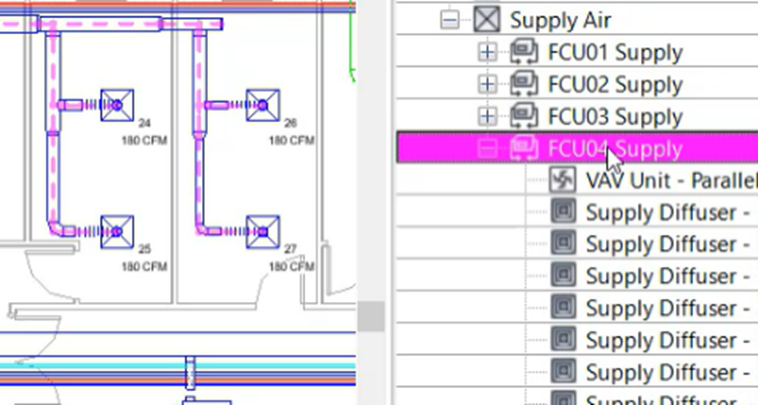Image resolution: width=758 pixels, height=405 pixels.
Task: Select air terminal diffuser number 25
Action: 117,232
